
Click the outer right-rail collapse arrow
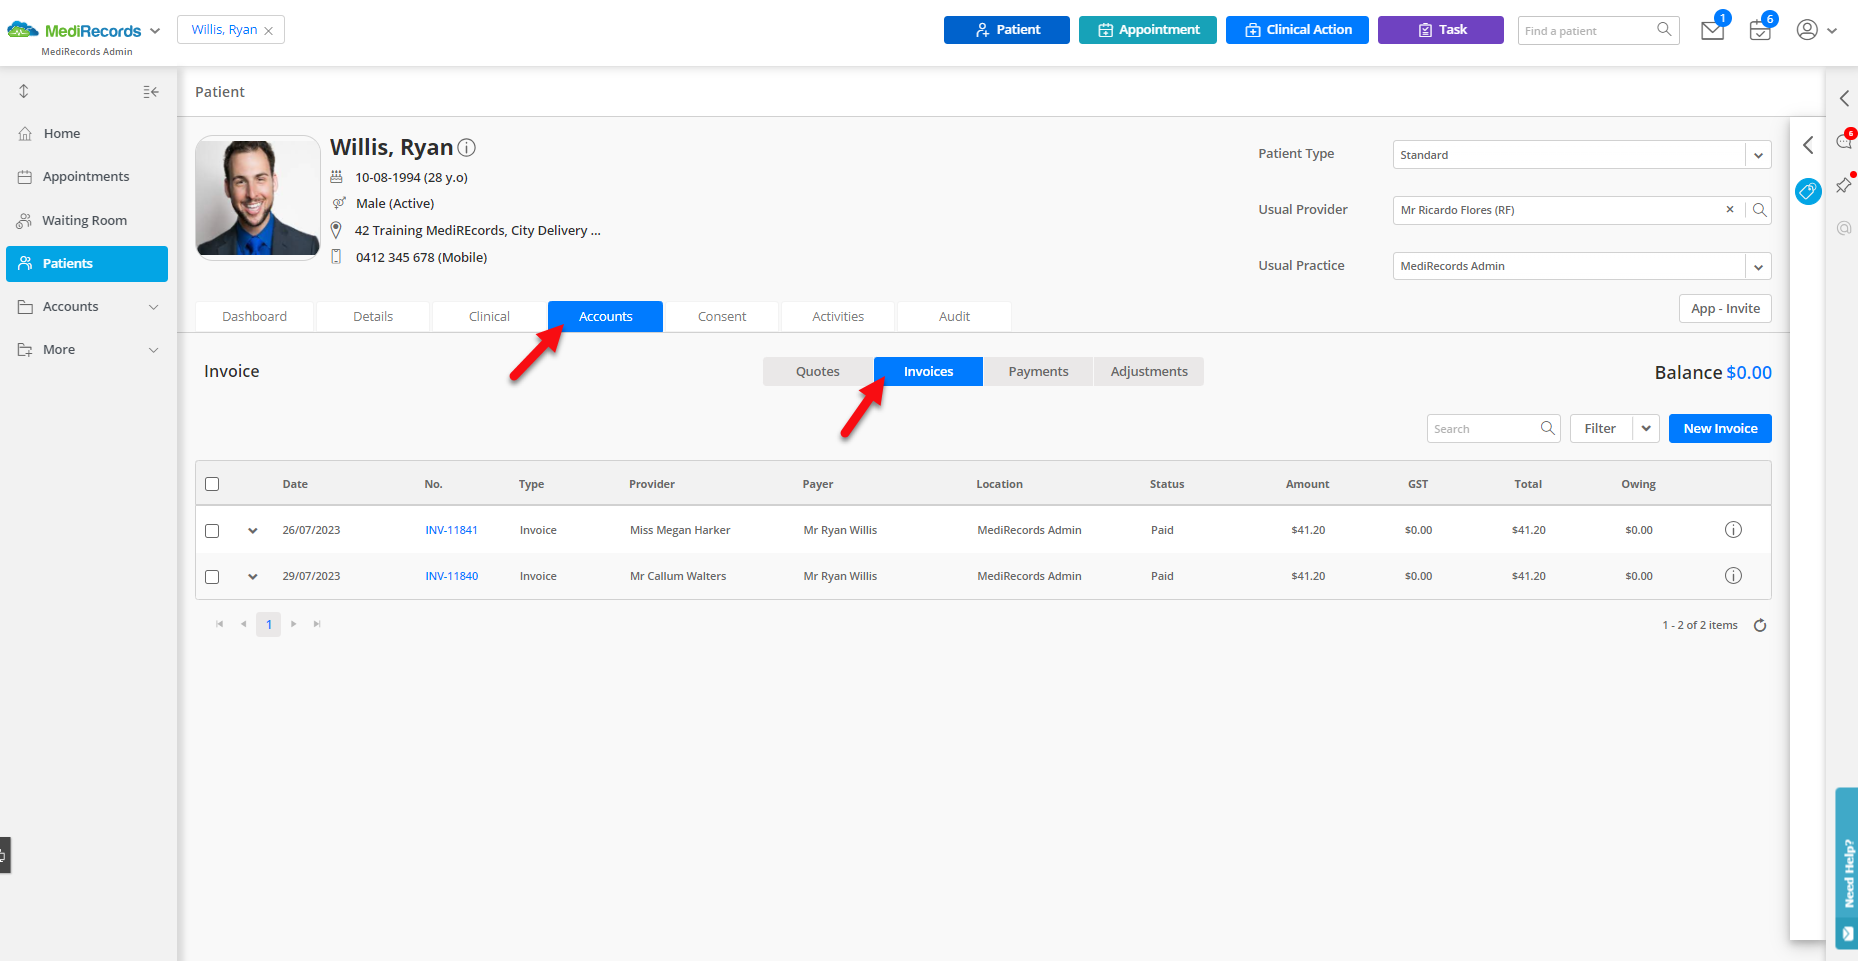coord(1844,98)
